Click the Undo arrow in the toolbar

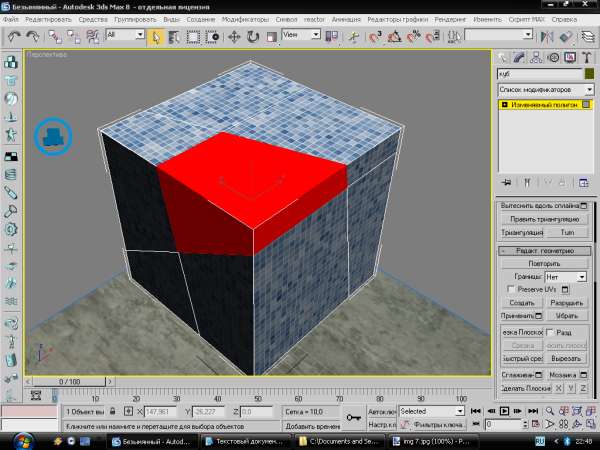point(16,36)
